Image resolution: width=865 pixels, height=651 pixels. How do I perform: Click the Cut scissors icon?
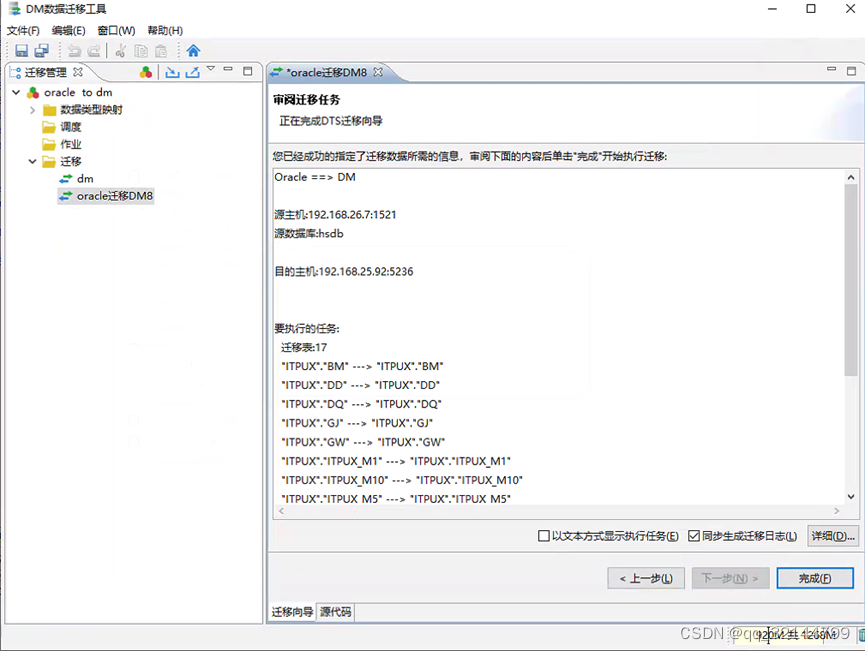pyautogui.click(x=120, y=51)
